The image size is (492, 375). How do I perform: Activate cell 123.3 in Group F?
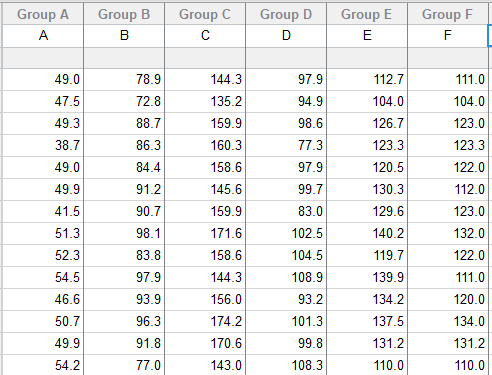[448, 145]
